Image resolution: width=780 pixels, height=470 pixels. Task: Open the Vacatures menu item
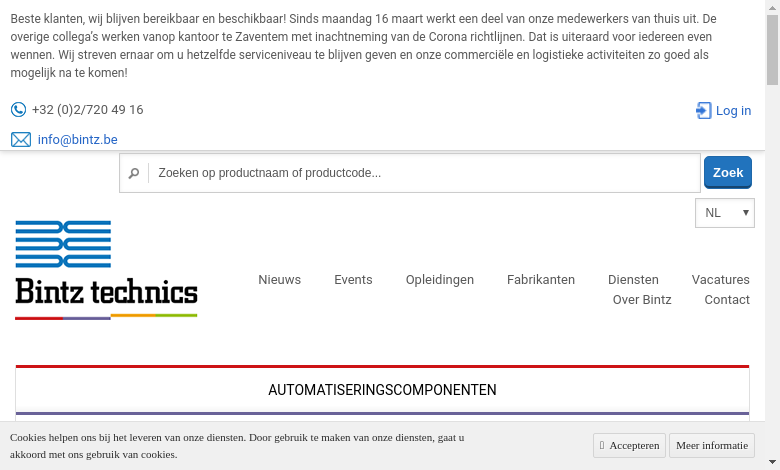pyautogui.click(x=720, y=280)
